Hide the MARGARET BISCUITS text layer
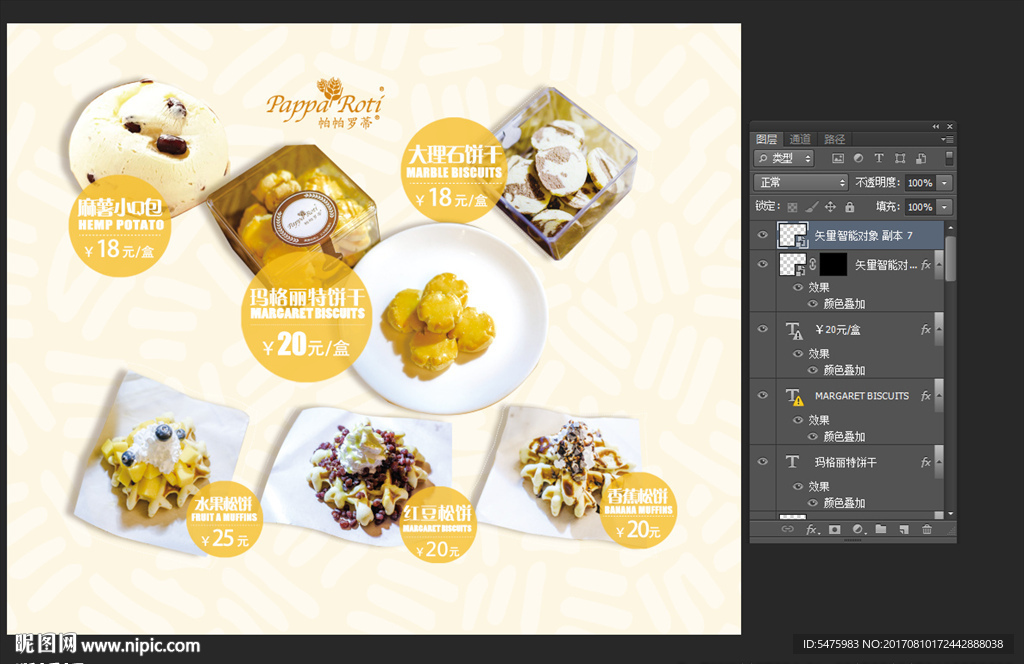 (x=762, y=396)
